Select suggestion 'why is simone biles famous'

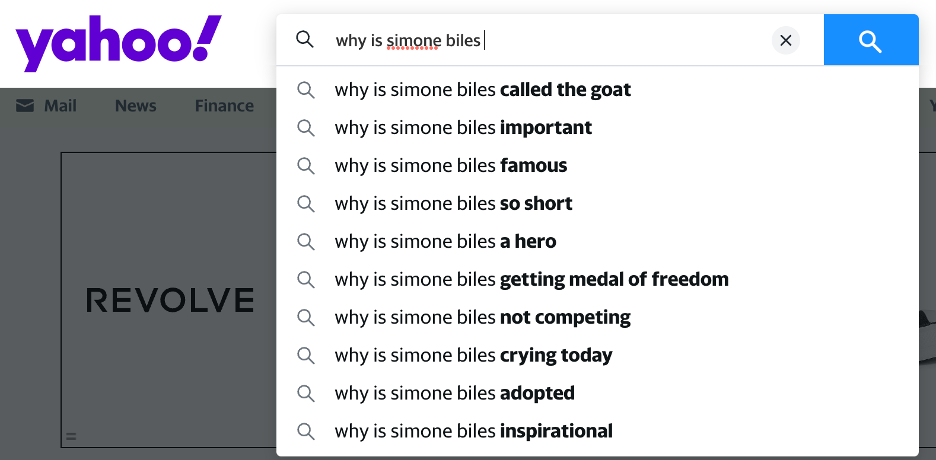451,166
